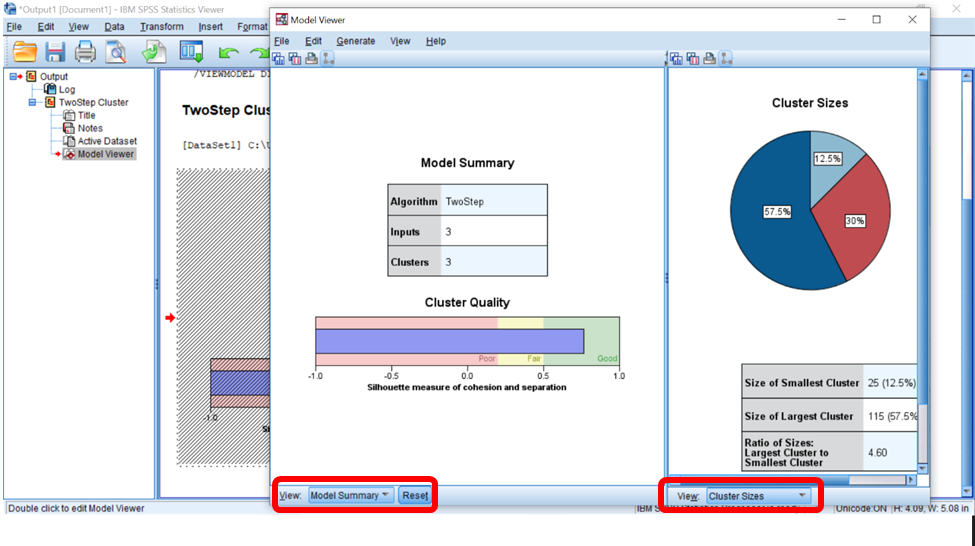
Task: Click the 'Cluster Sizes' chart title
Action: (x=810, y=103)
